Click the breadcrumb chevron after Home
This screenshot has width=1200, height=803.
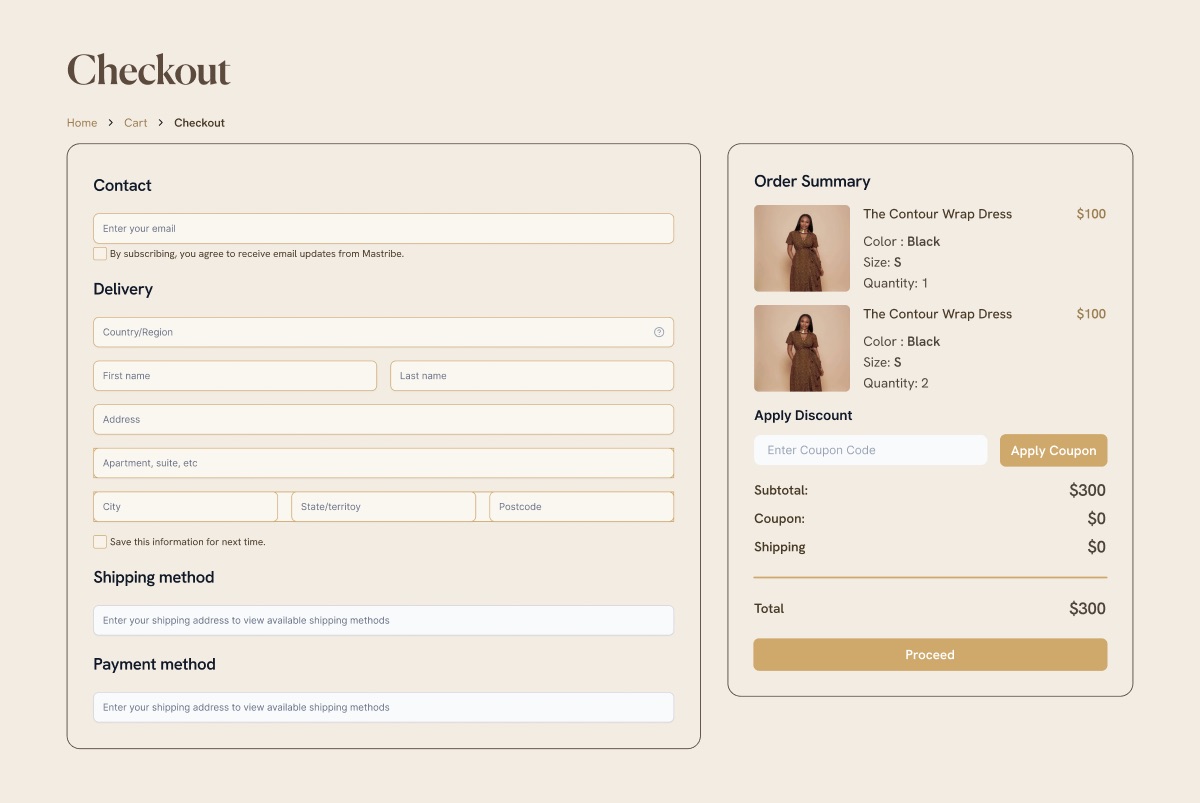click(111, 123)
